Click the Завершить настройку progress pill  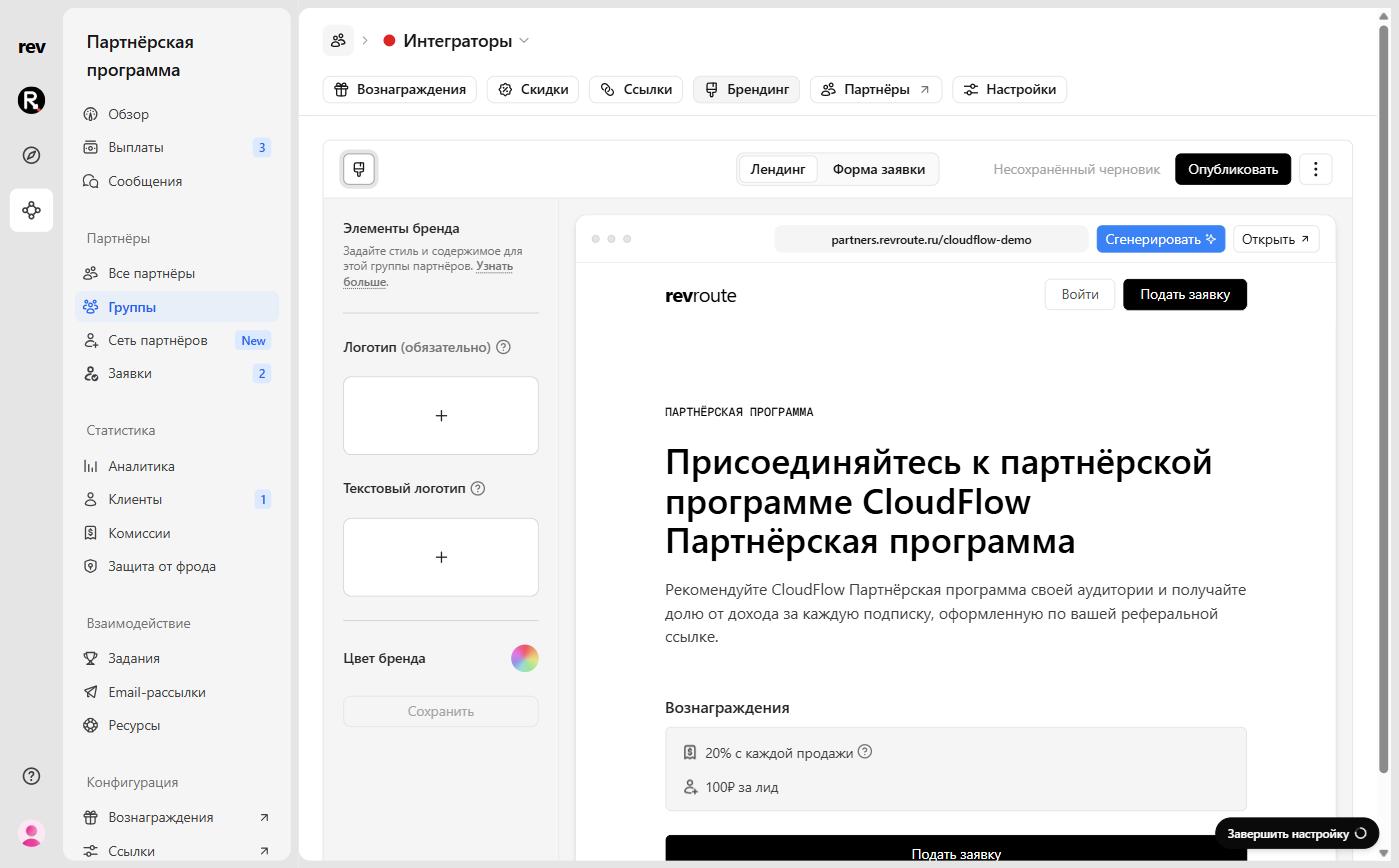pos(1297,833)
